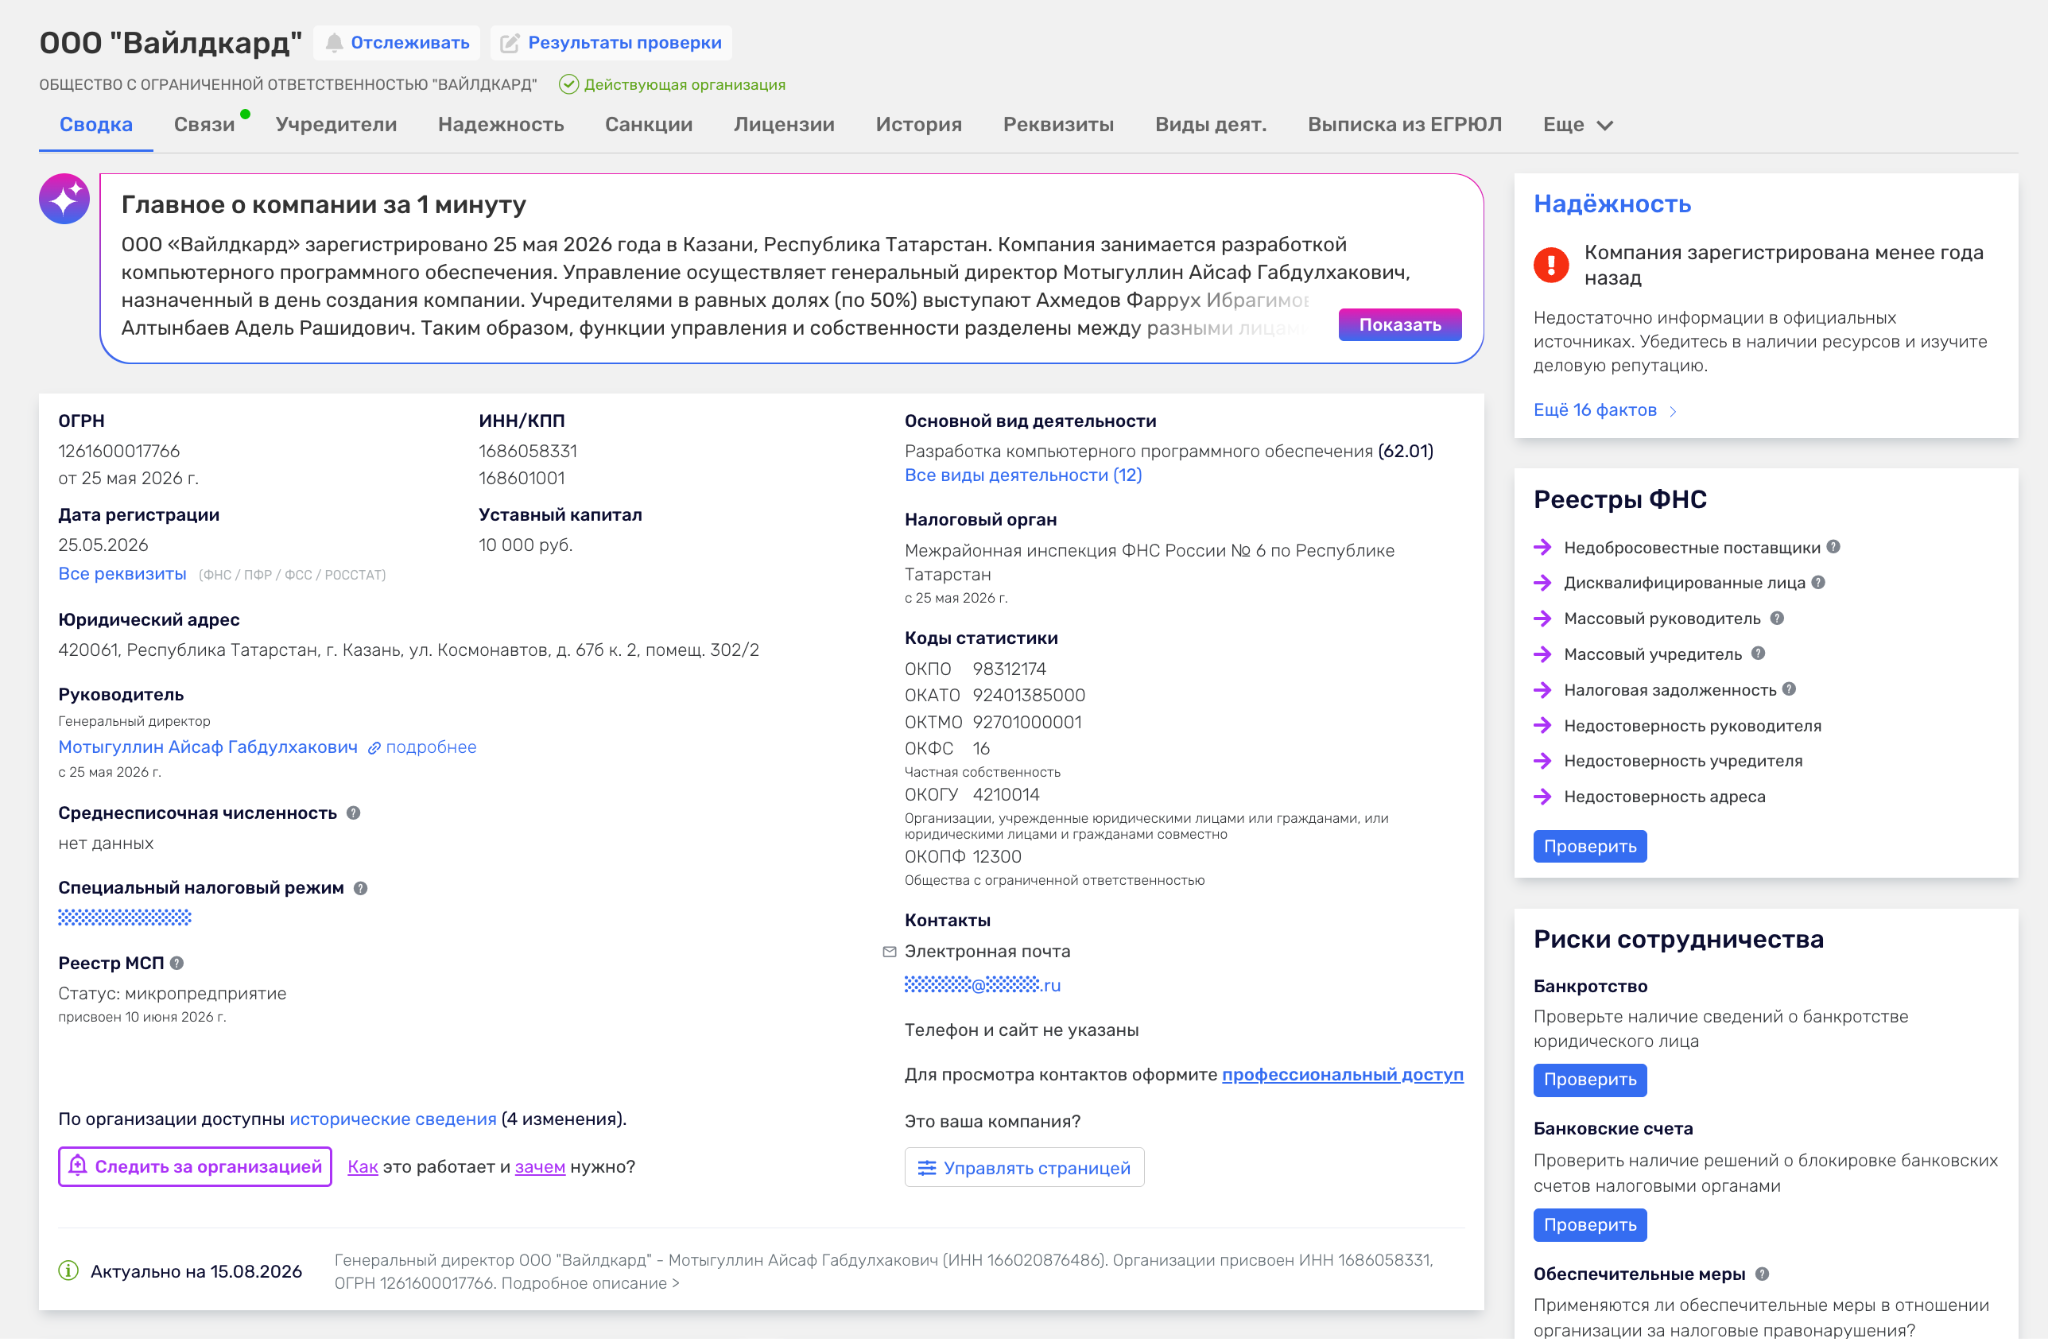Click Проверить under Реестры ФНС
Viewport: 2048px width, 1339px height.
pos(1590,846)
